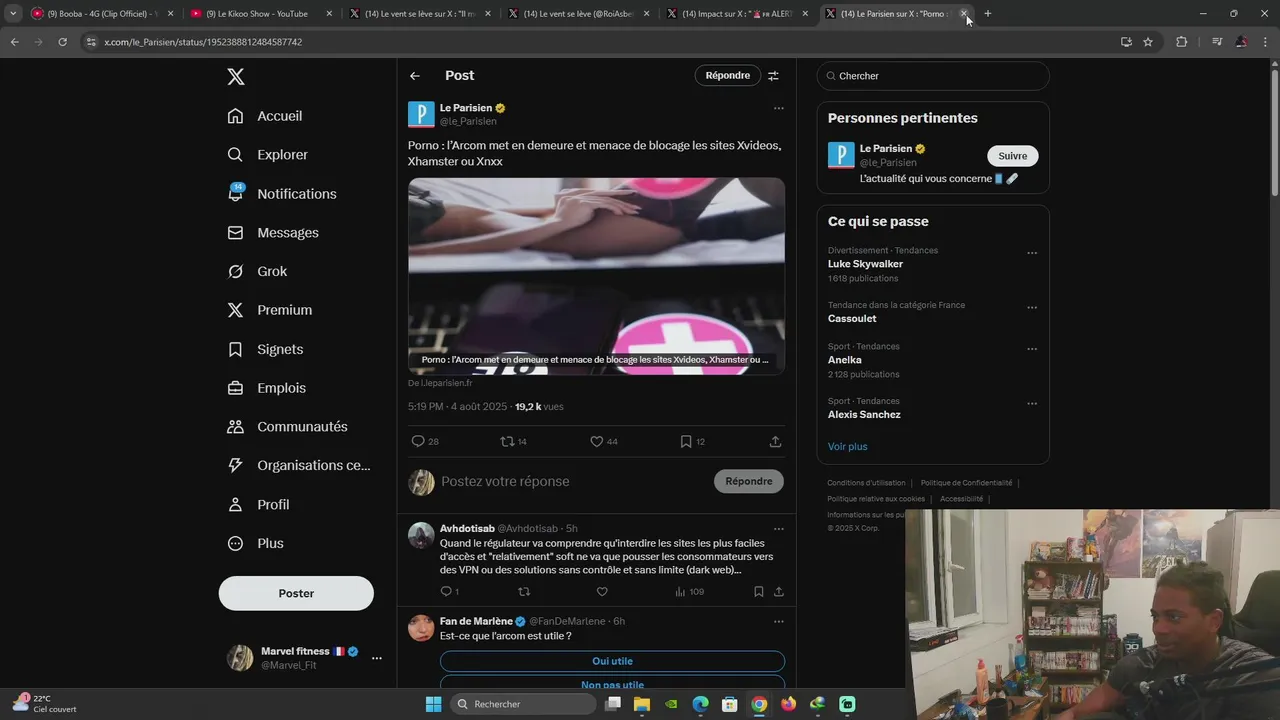Open account menu dots near Marvel fitness
The image size is (1280, 720).
click(377, 658)
